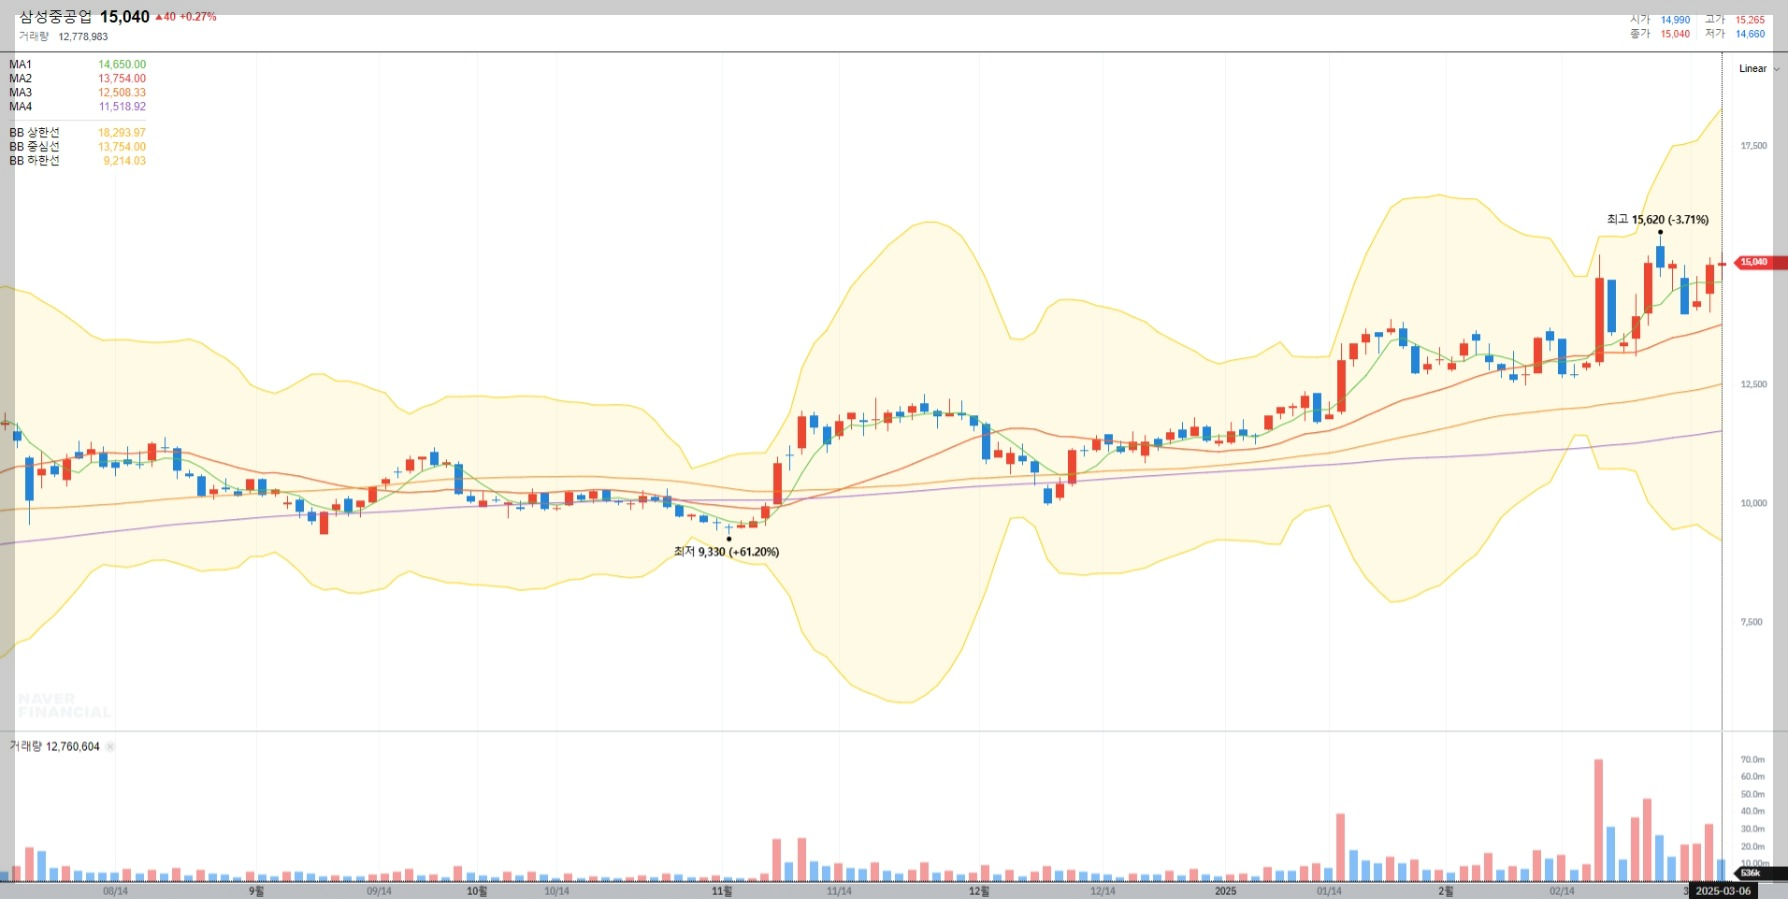Image resolution: width=1788 pixels, height=899 pixels.
Task: Click the tallest red volume bar in February
Action: point(1598,820)
